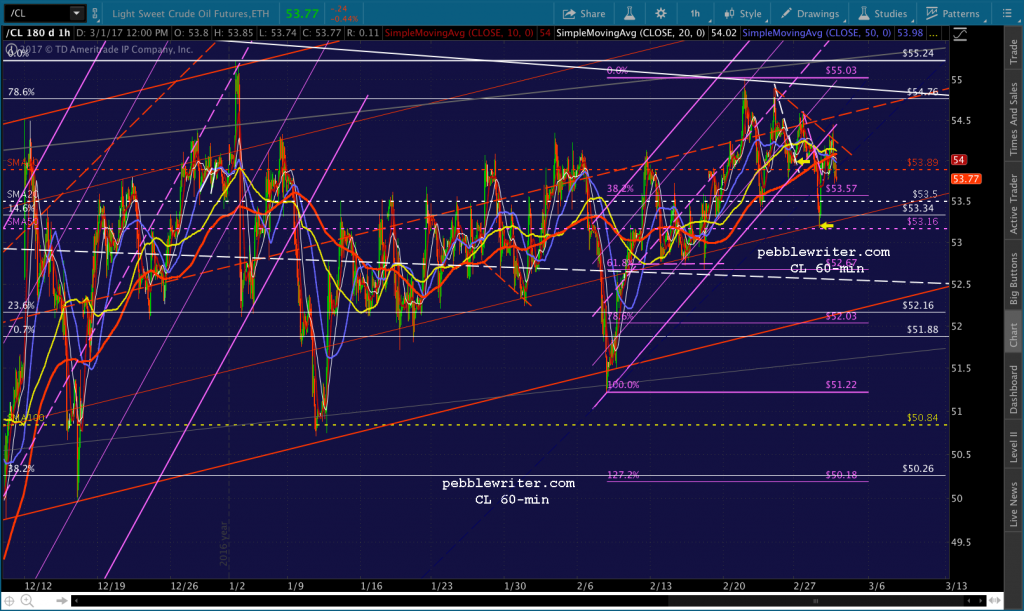Viewport: 1024px width, 611px height.
Task: Click the zoom magnifier icon at bottom left
Action: click(x=27, y=601)
